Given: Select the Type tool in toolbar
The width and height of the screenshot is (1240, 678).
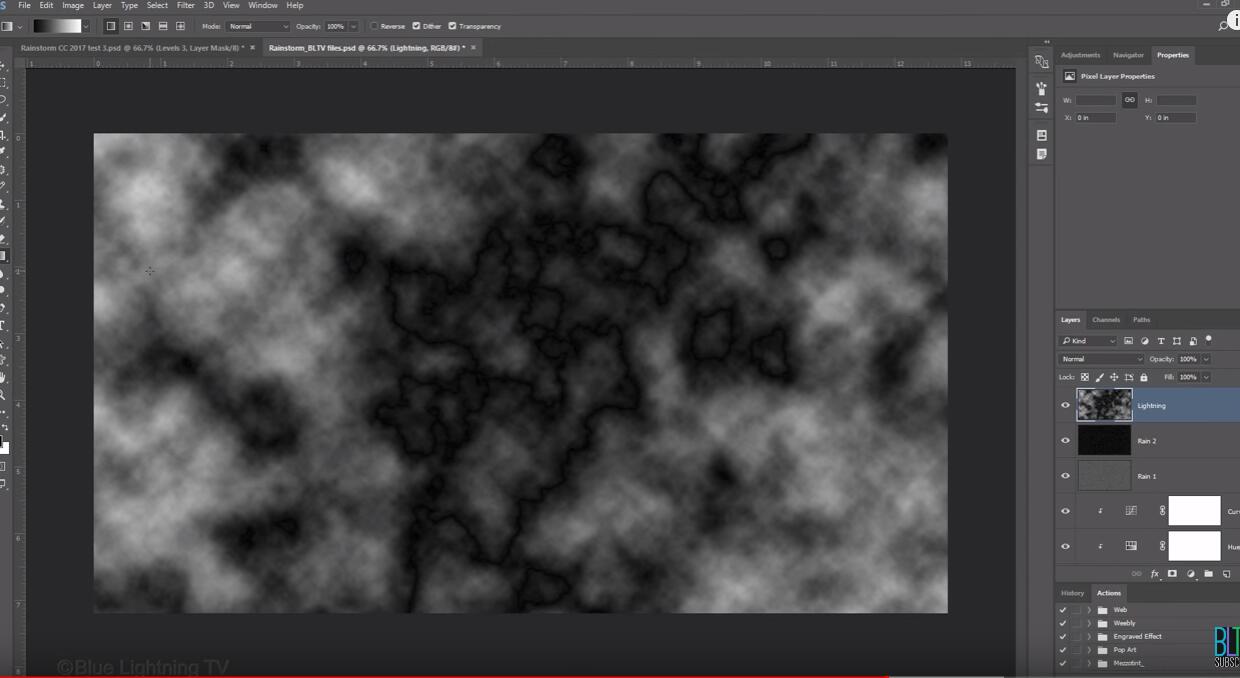Looking at the screenshot, I should coord(3,325).
